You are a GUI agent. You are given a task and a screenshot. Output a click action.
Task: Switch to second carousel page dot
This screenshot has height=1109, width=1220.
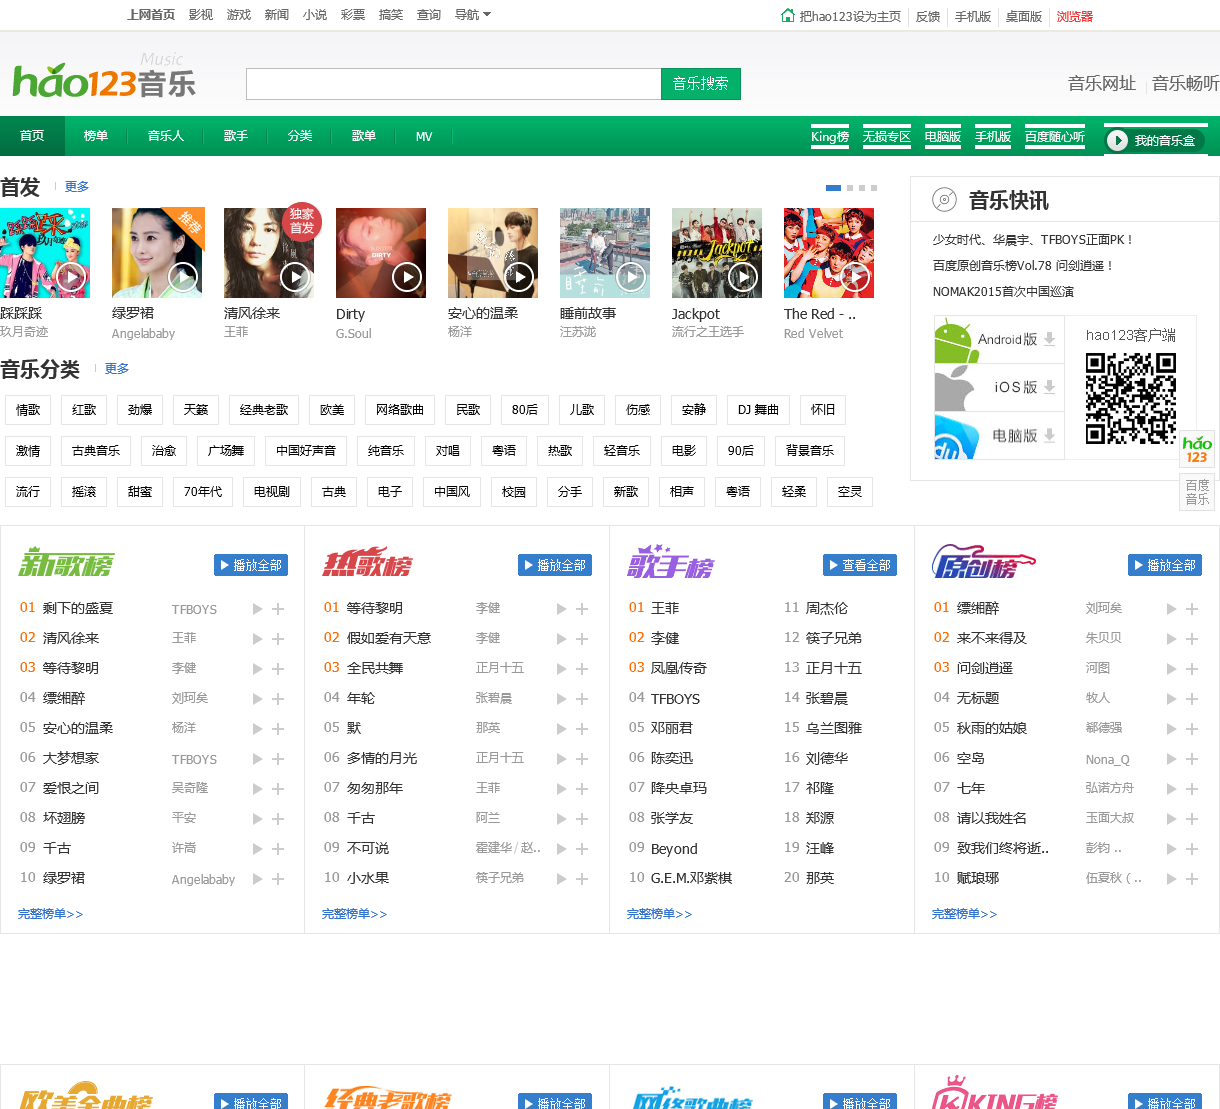(x=850, y=188)
